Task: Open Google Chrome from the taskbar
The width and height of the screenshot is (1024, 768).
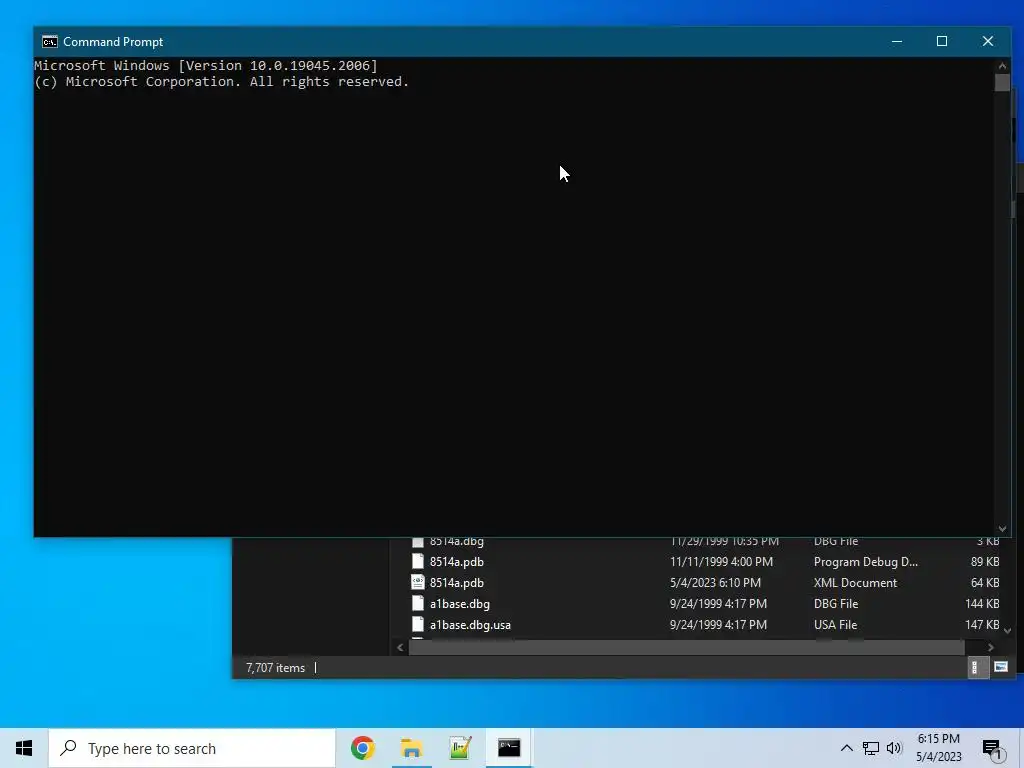Action: (x=362, y=748)
